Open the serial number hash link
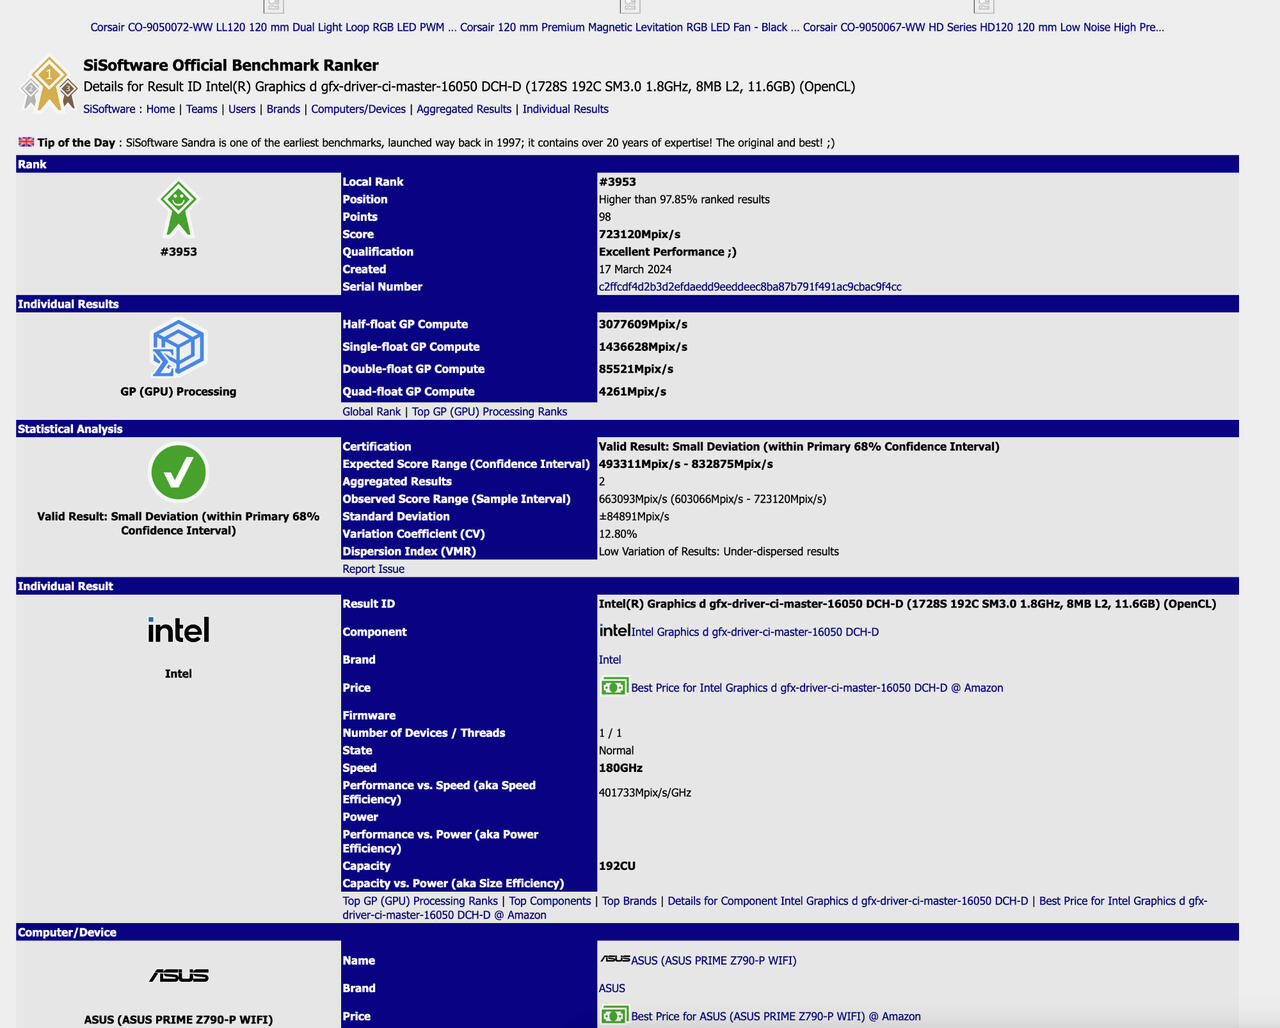 750,287
